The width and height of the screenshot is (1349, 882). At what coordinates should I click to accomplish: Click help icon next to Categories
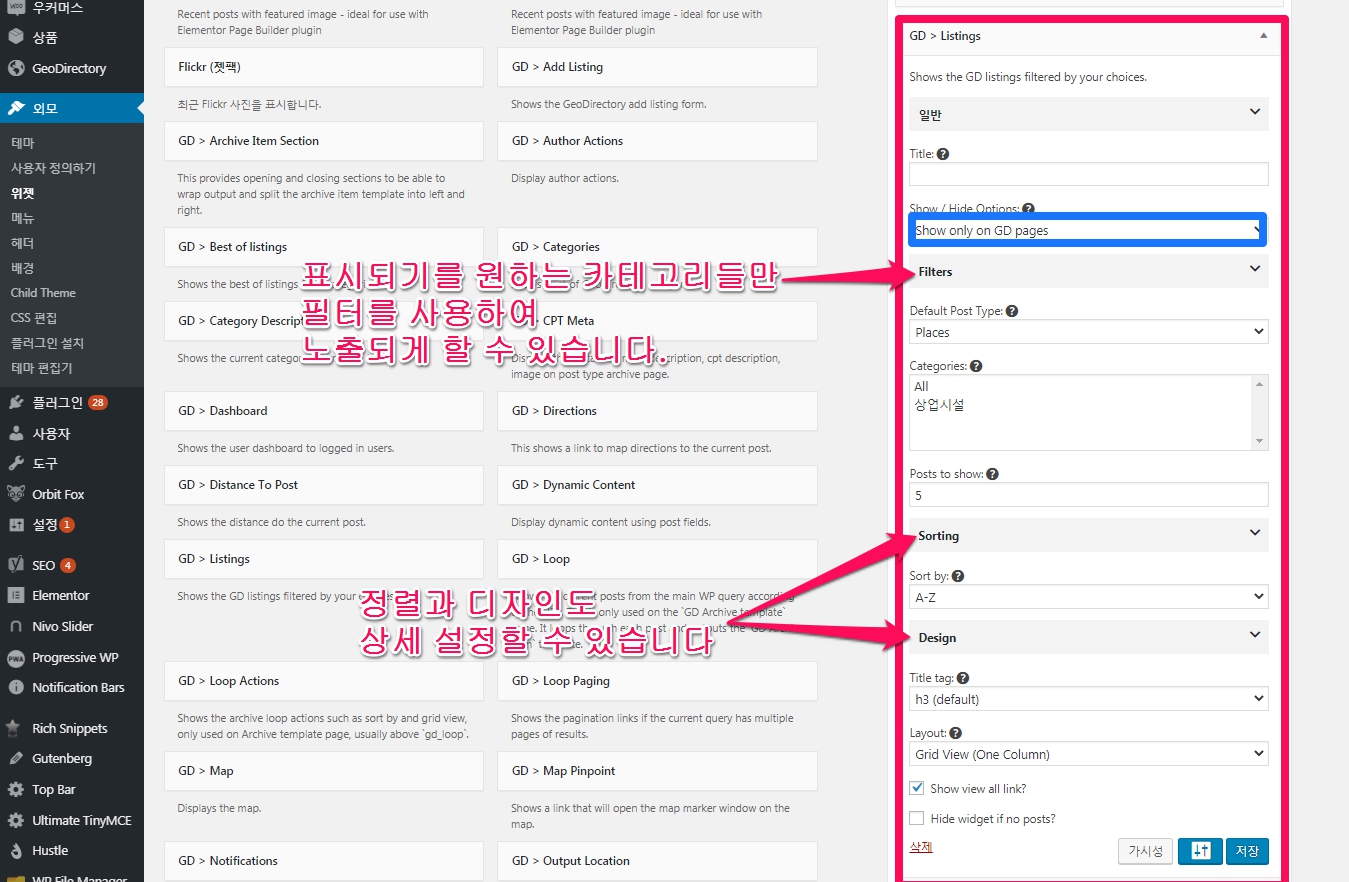pos(976,367)
